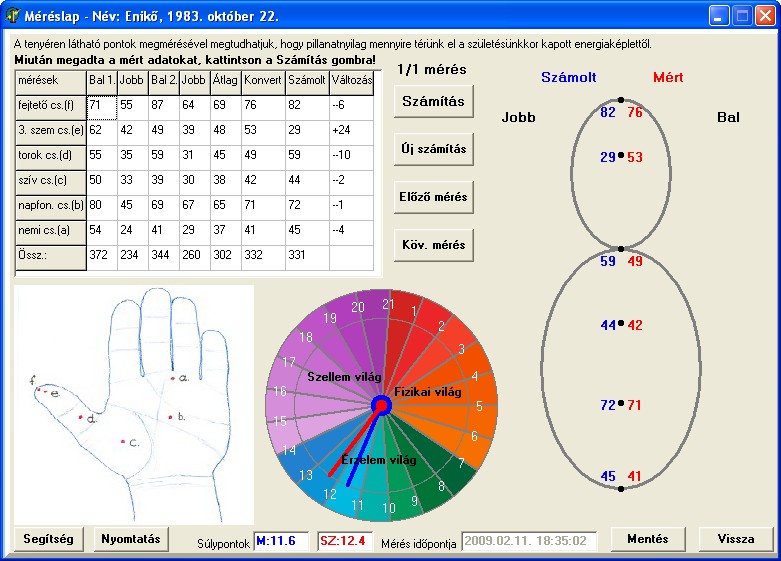Click point b. on the palm drawing
This screenshot has height=561, width=781.
pos(170,417)
